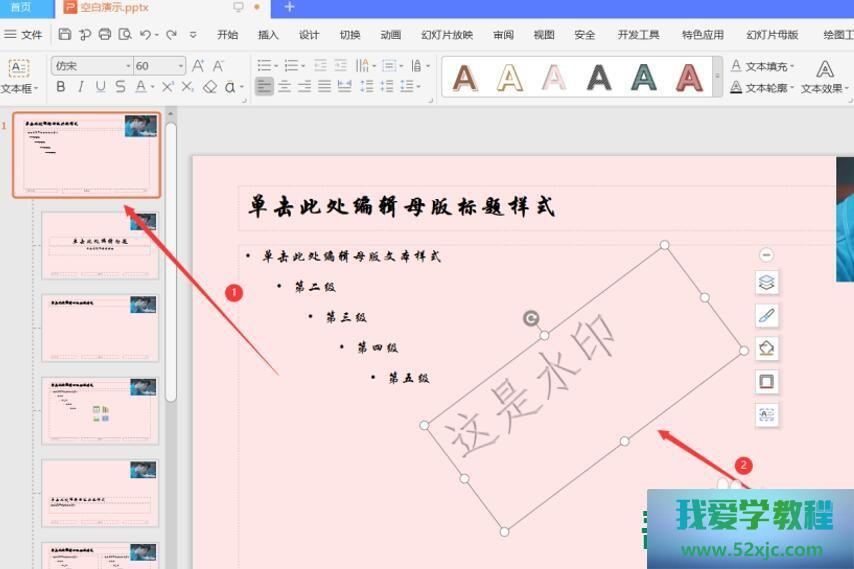Select the teal WordArt style swatch
The image size is (854, 569).
[x=643, y=77]
